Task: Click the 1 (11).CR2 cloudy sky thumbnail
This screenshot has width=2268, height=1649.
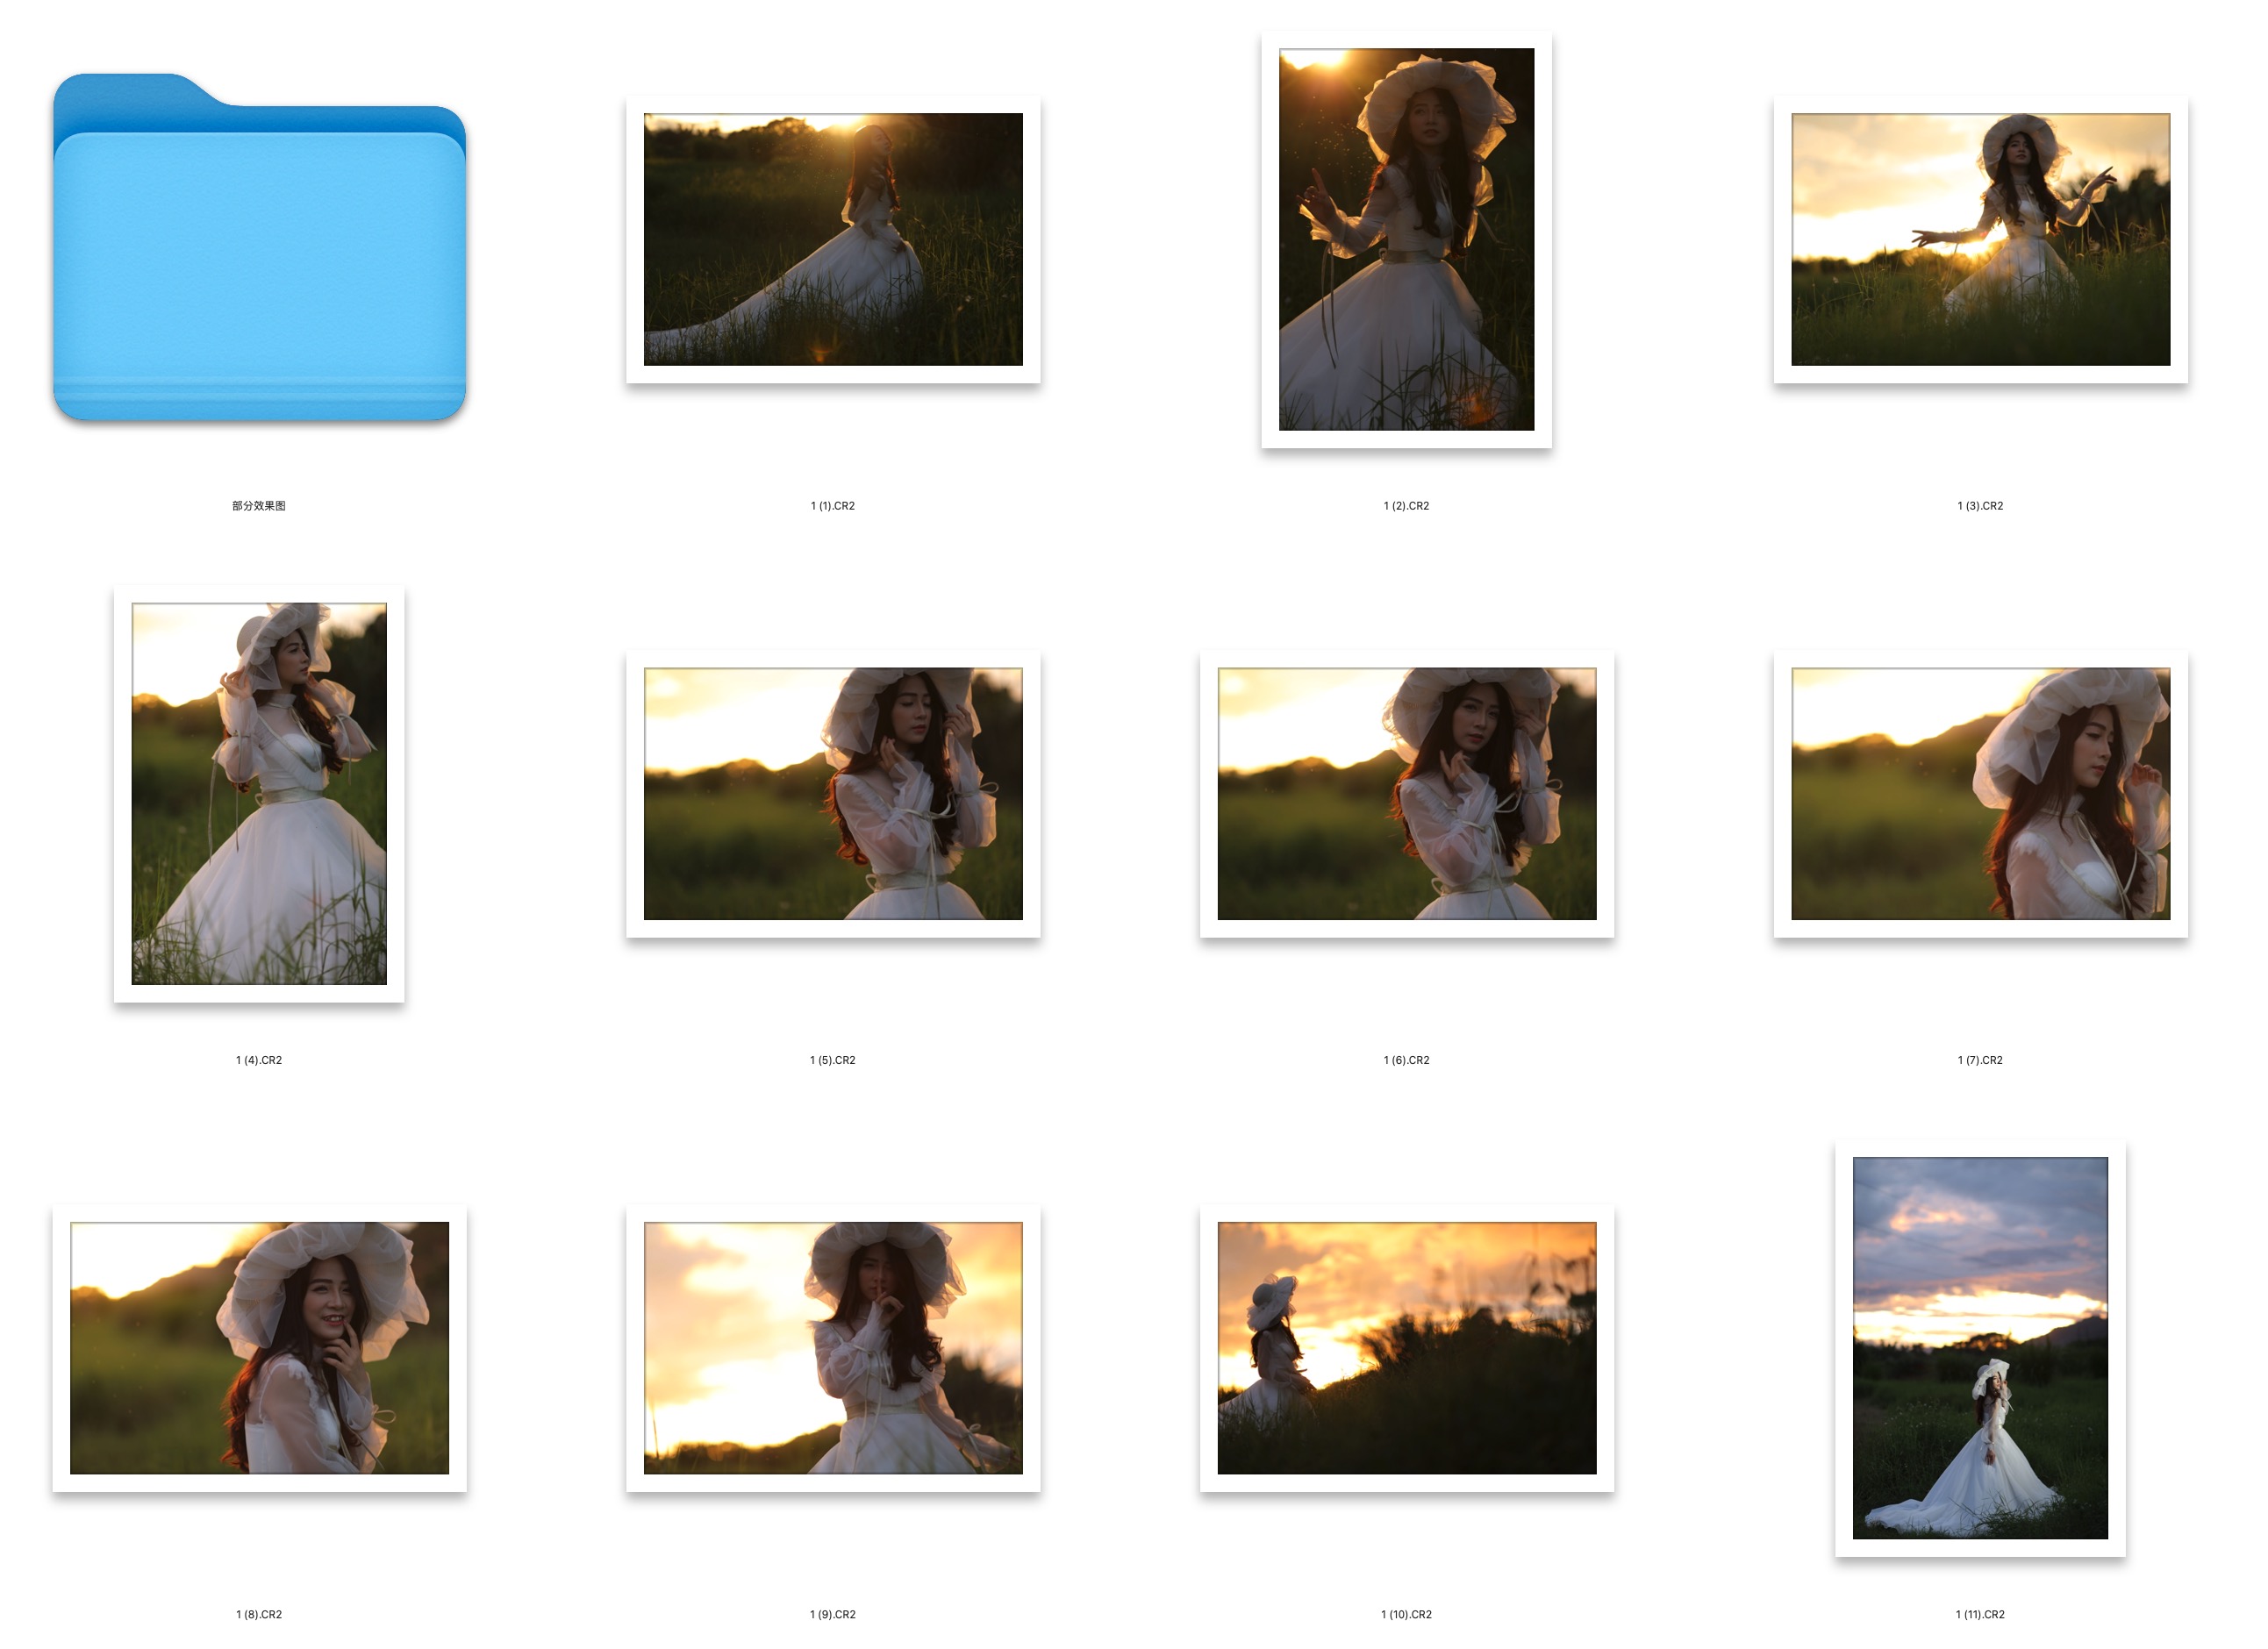Action: pos(1980,1347)
